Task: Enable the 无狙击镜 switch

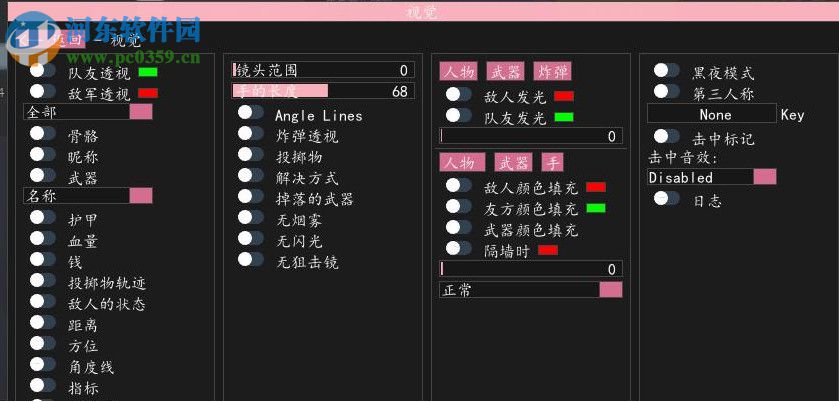Action: tap(251, 259)
